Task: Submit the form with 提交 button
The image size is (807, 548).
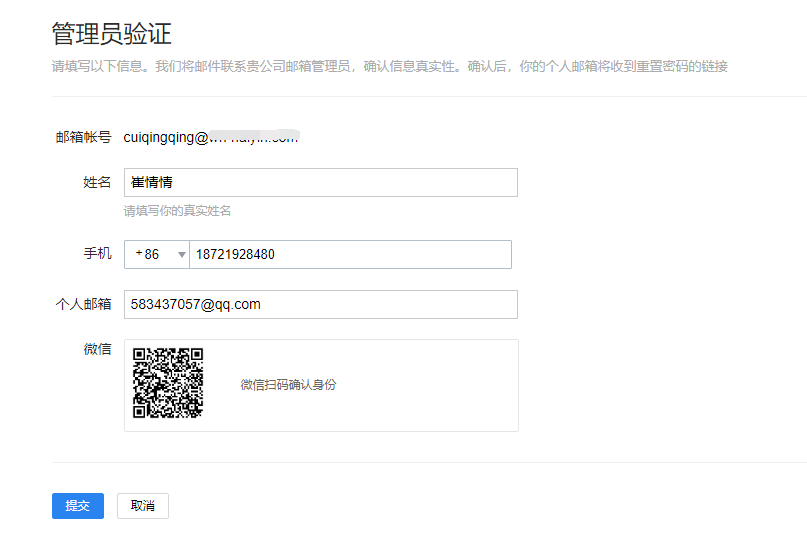Action: pos(77,506)
